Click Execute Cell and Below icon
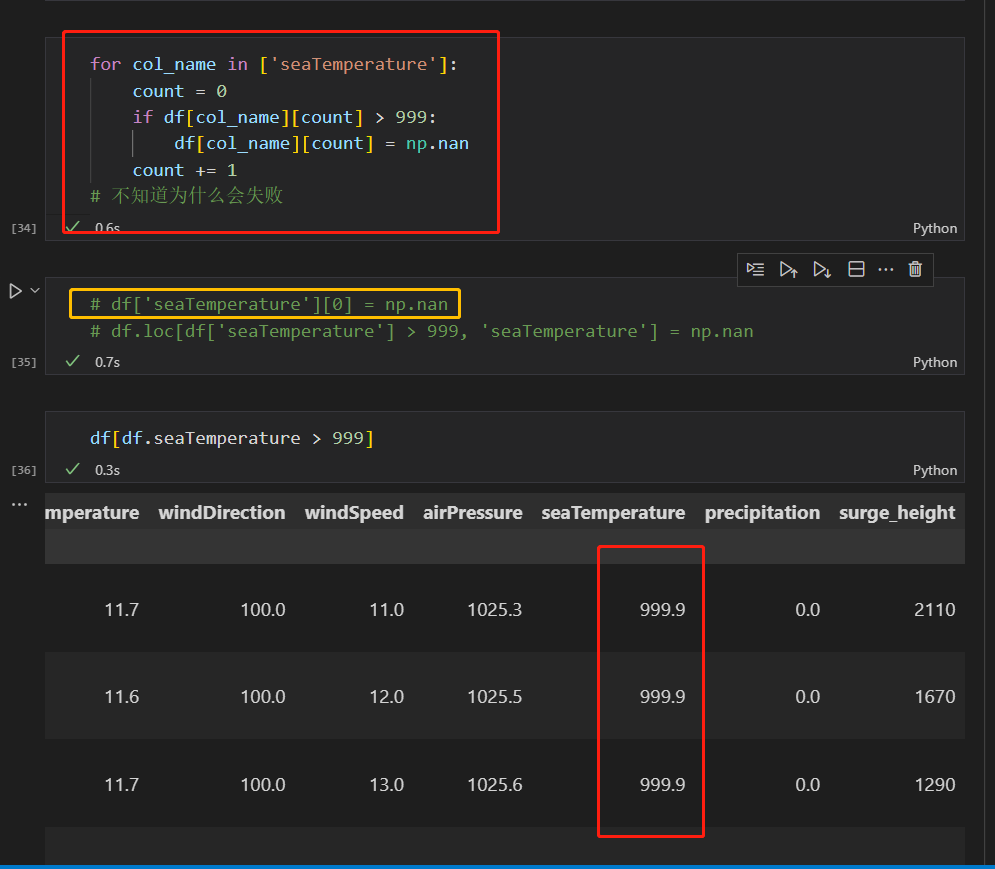The height and width of the screenshot is (869, 995). (822, 269)
